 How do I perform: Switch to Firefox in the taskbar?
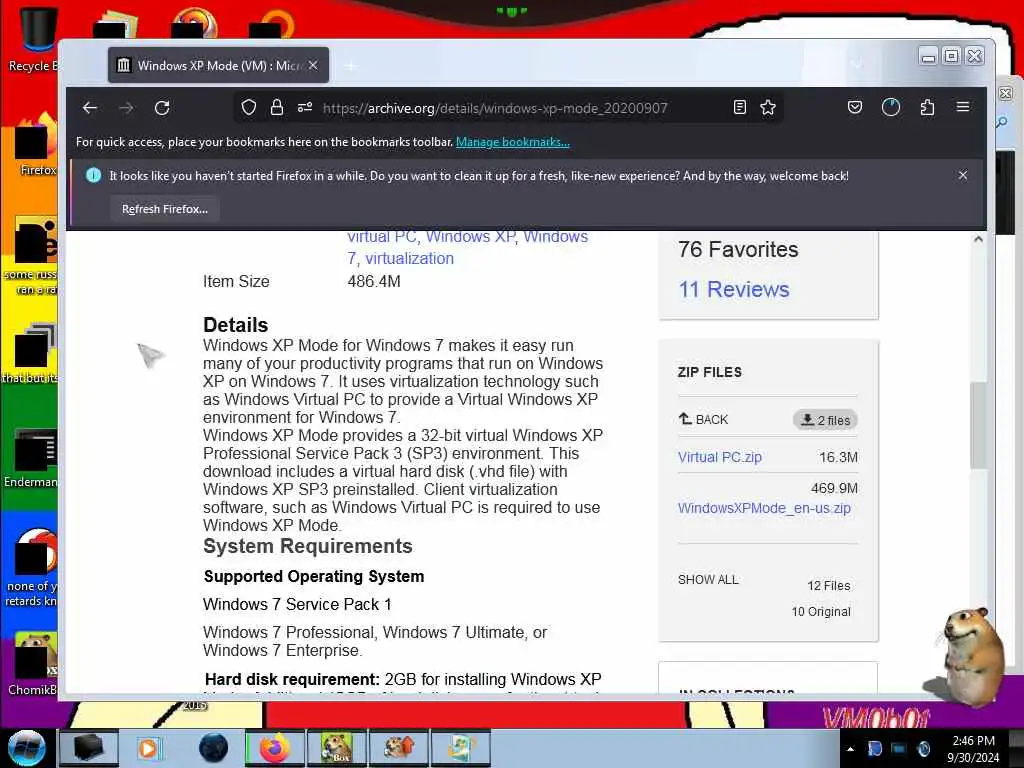coord(274,748)
